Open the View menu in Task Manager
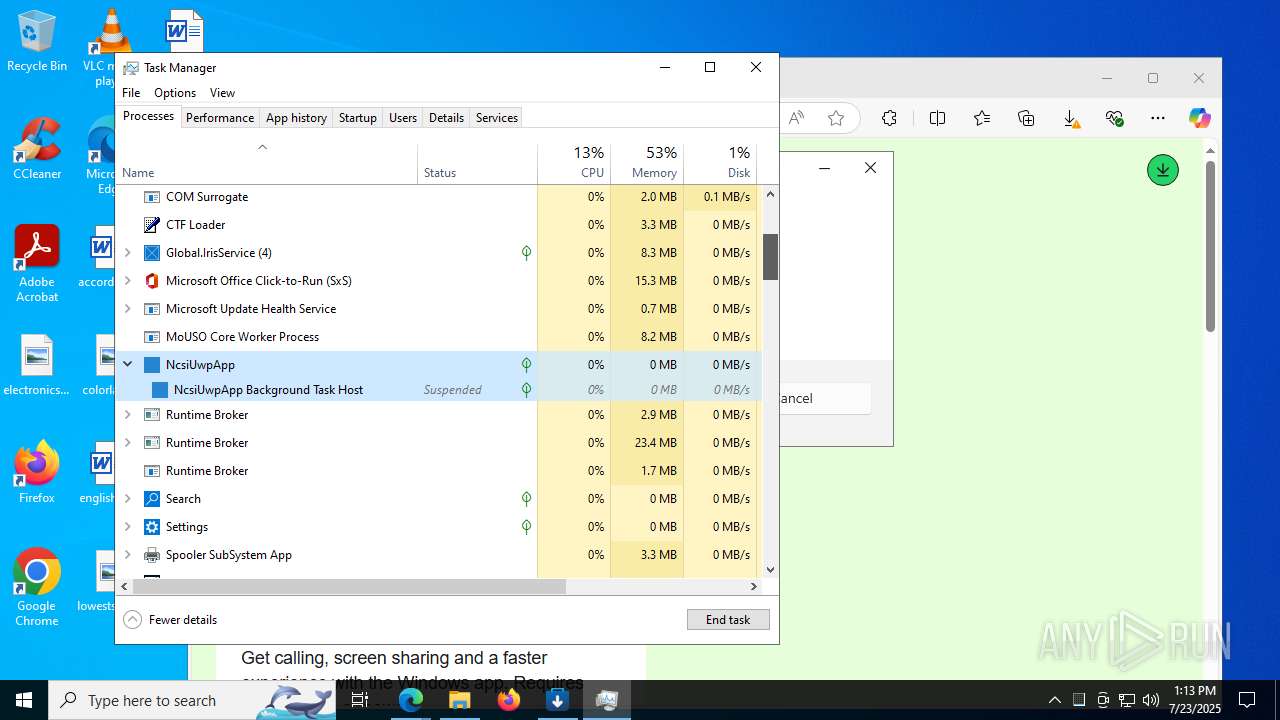The image size is (1280, 720). point(222,93)
